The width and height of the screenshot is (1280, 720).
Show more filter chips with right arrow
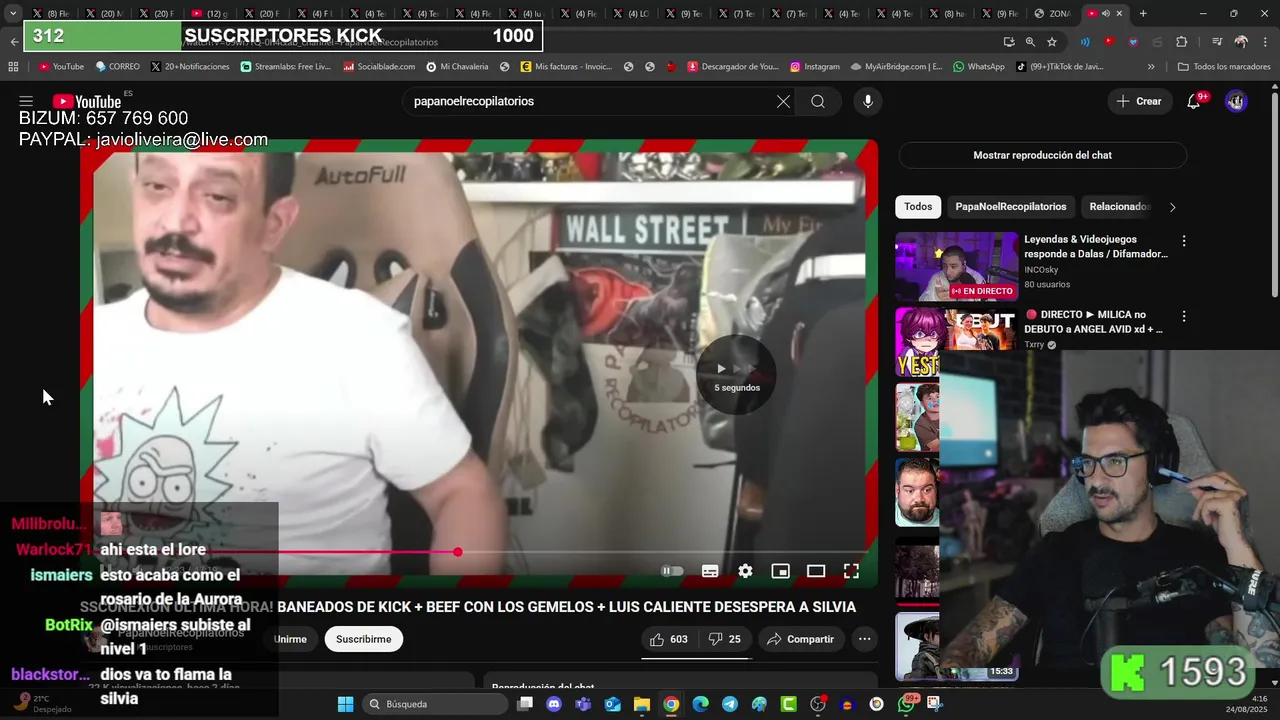1172,207
